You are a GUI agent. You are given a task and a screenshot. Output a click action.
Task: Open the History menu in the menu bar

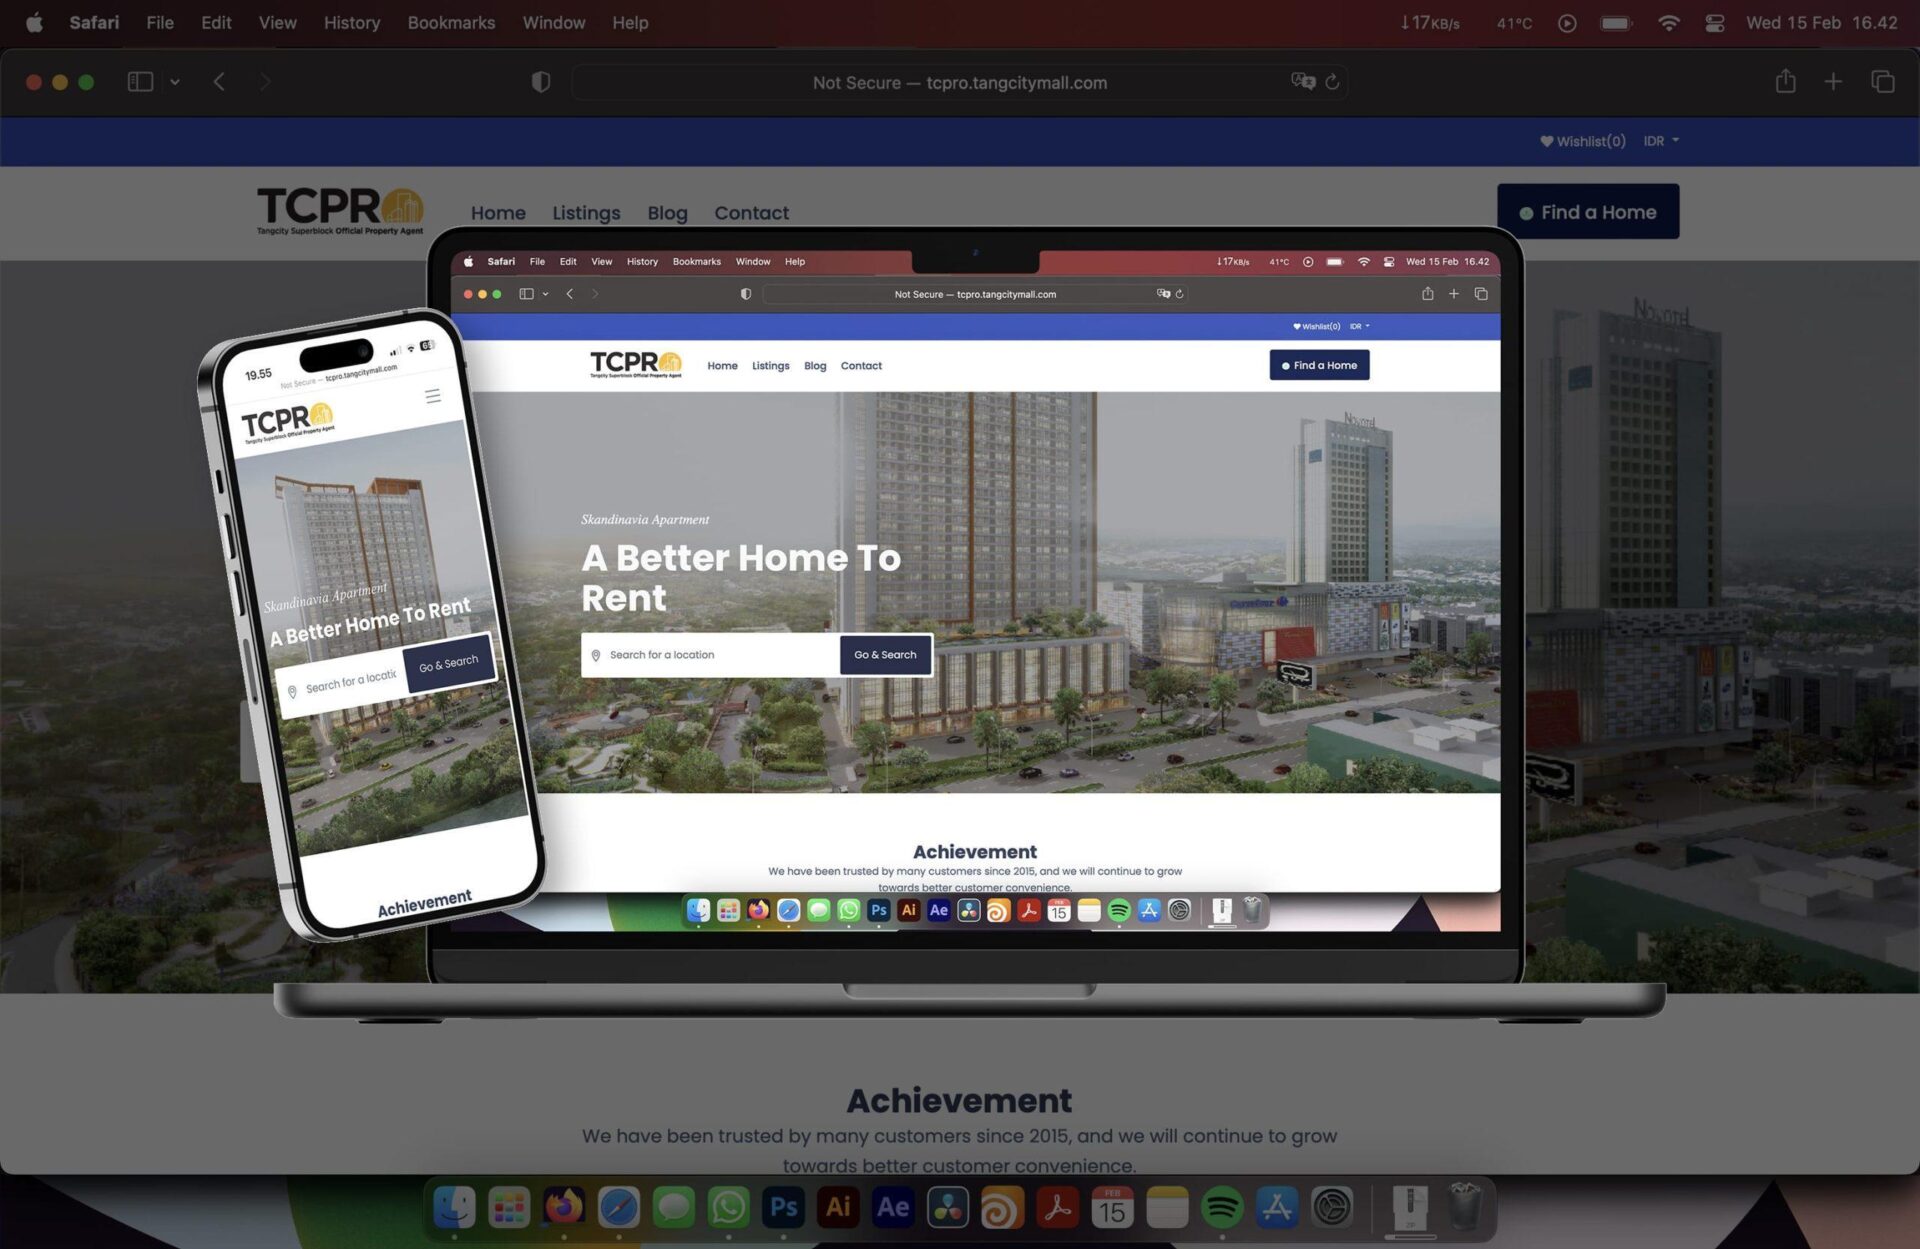tap(351, 22)
